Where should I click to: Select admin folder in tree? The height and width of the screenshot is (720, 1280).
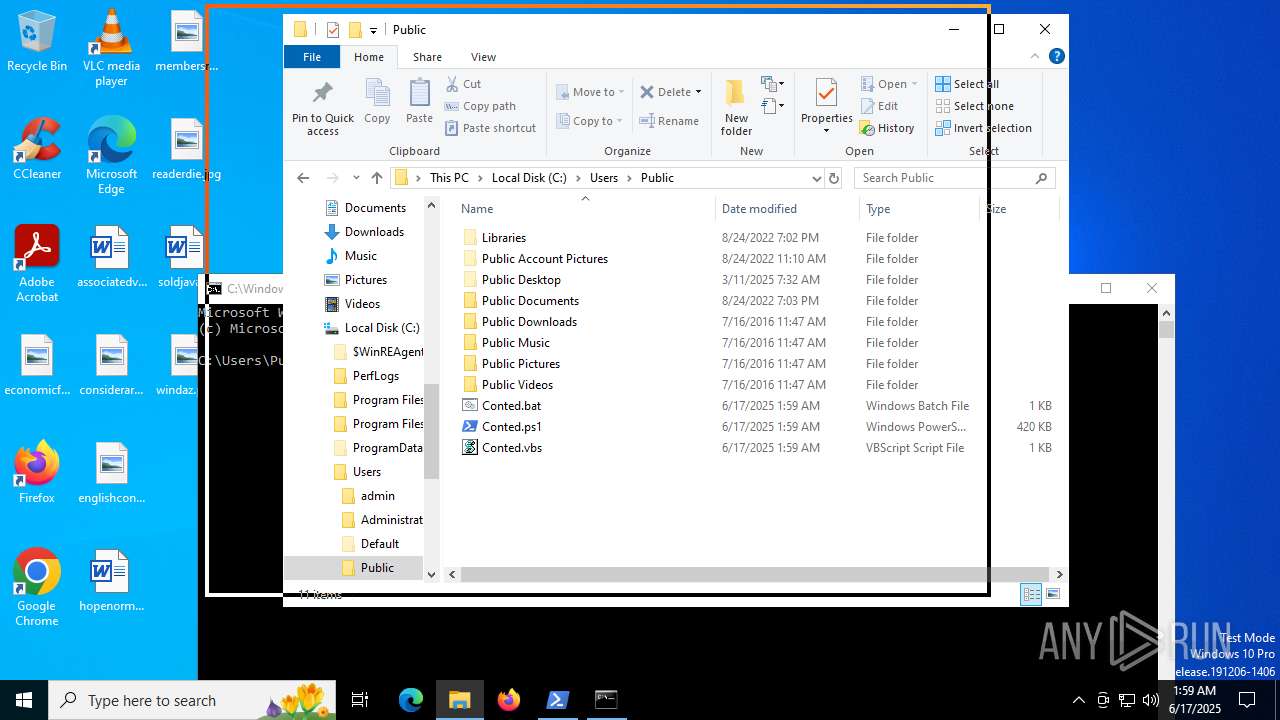click(x=377, y=496)
